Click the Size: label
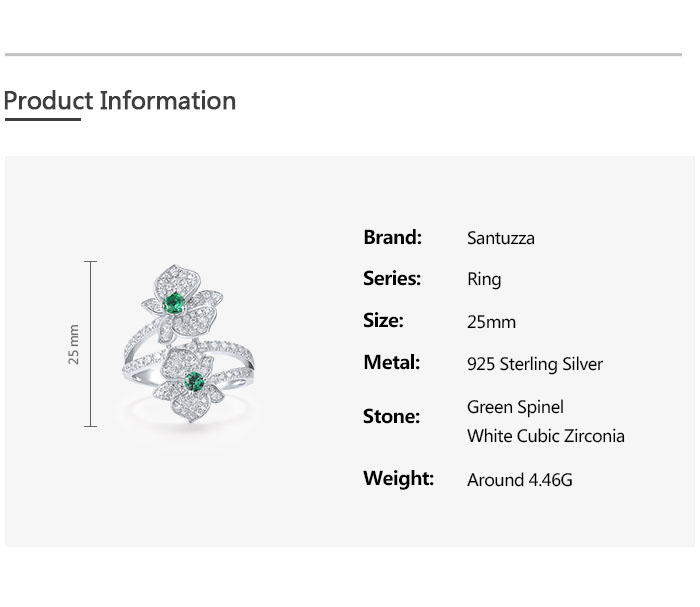 point(383,321)
